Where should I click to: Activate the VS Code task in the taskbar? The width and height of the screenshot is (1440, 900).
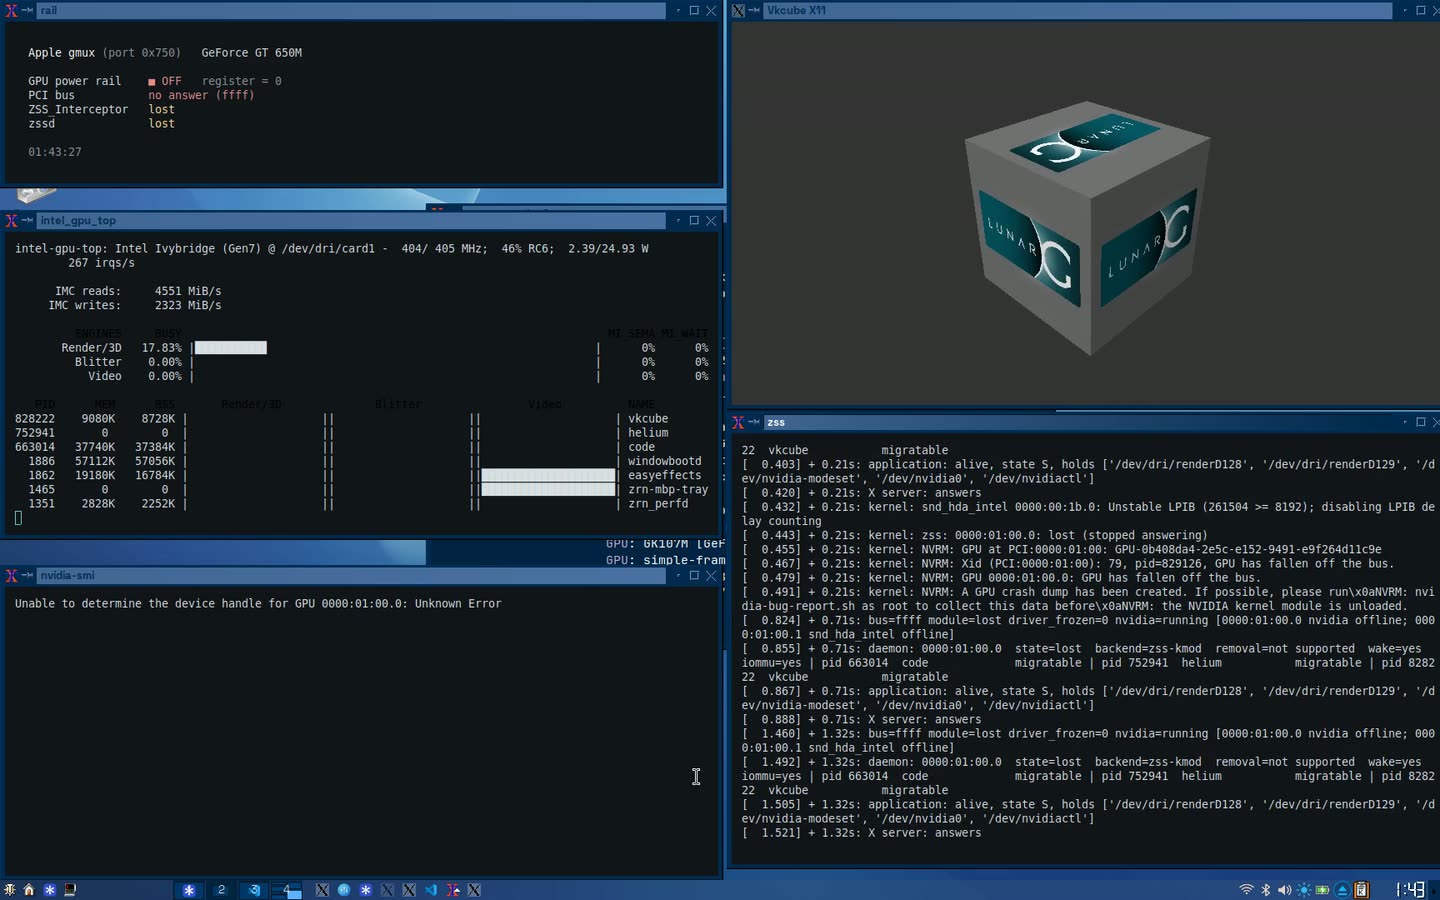(x=431, y=890)
